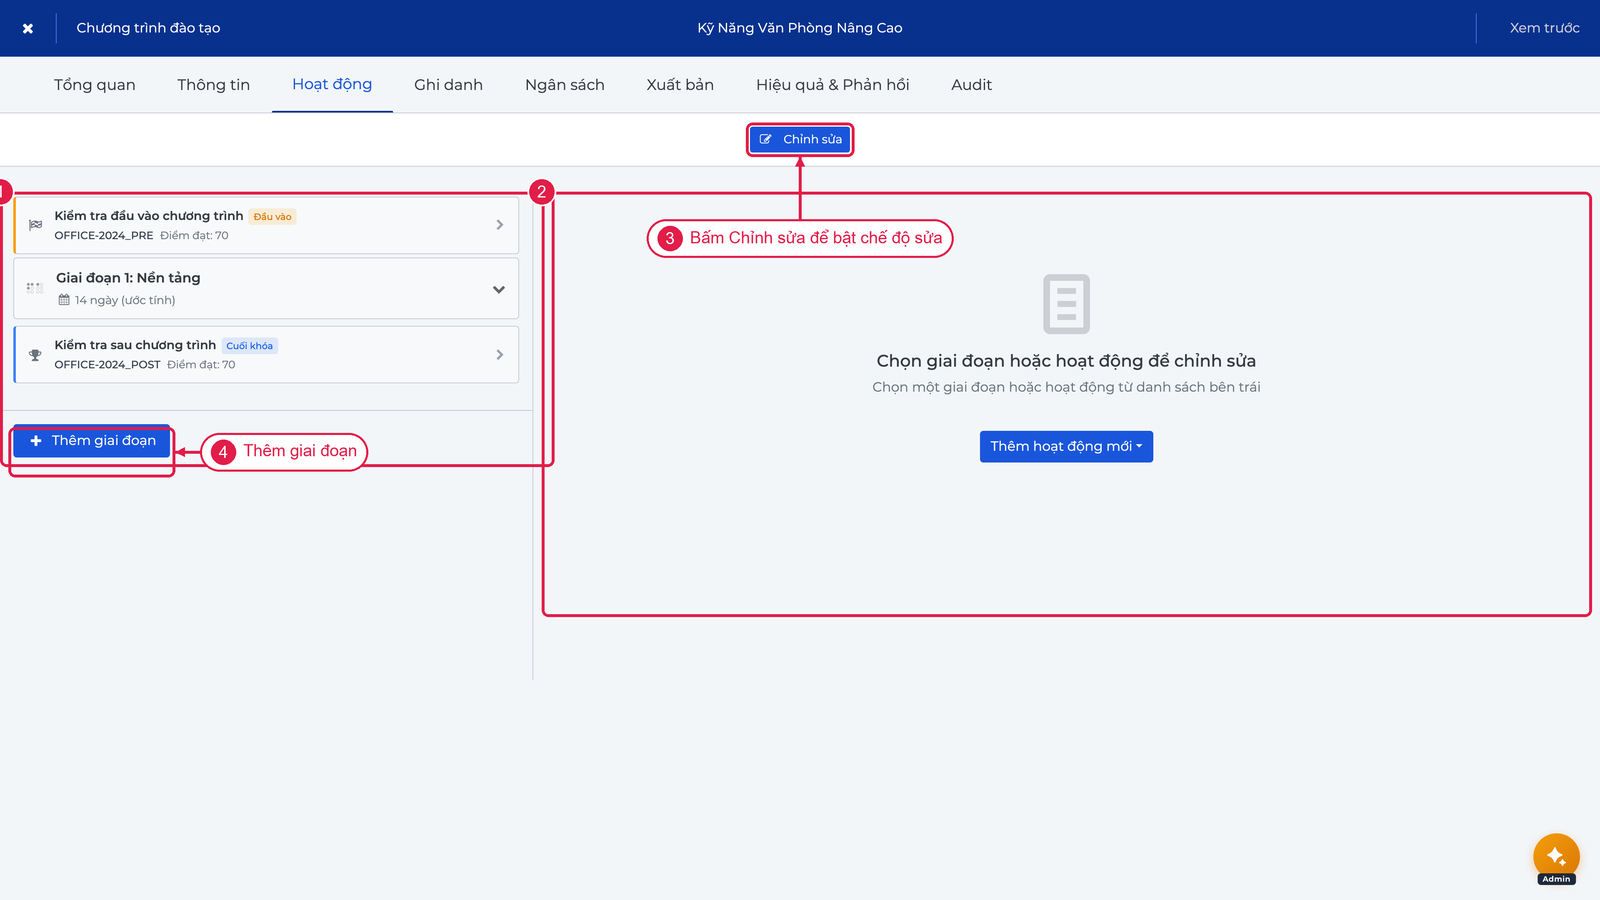Screen dimensions: 1600x900
Task: Click Kỹ Năng Văn Phòng Nâng Cao title
Action: click(x=800, y=28)
